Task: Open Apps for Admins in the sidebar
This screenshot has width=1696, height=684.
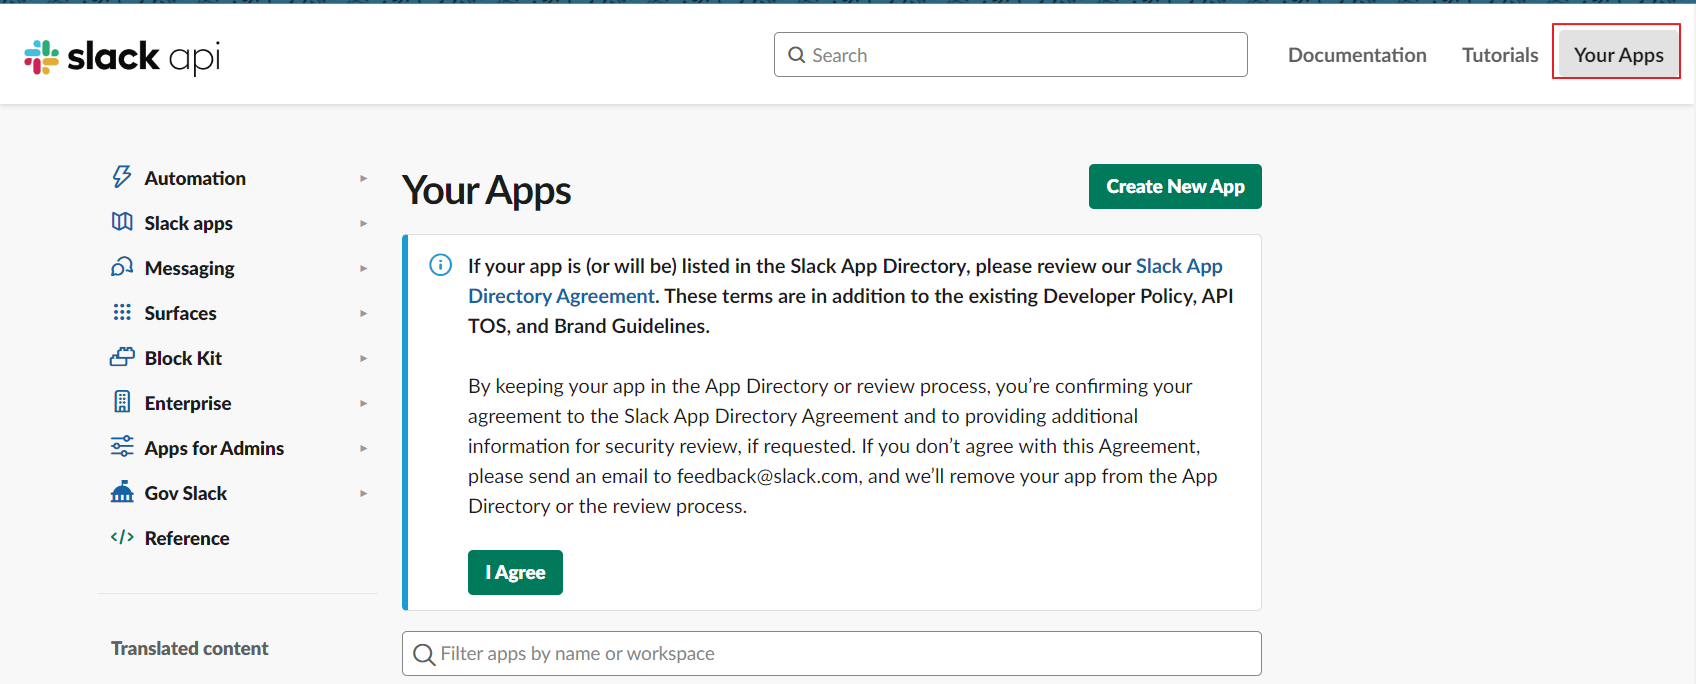Action: 214,448
